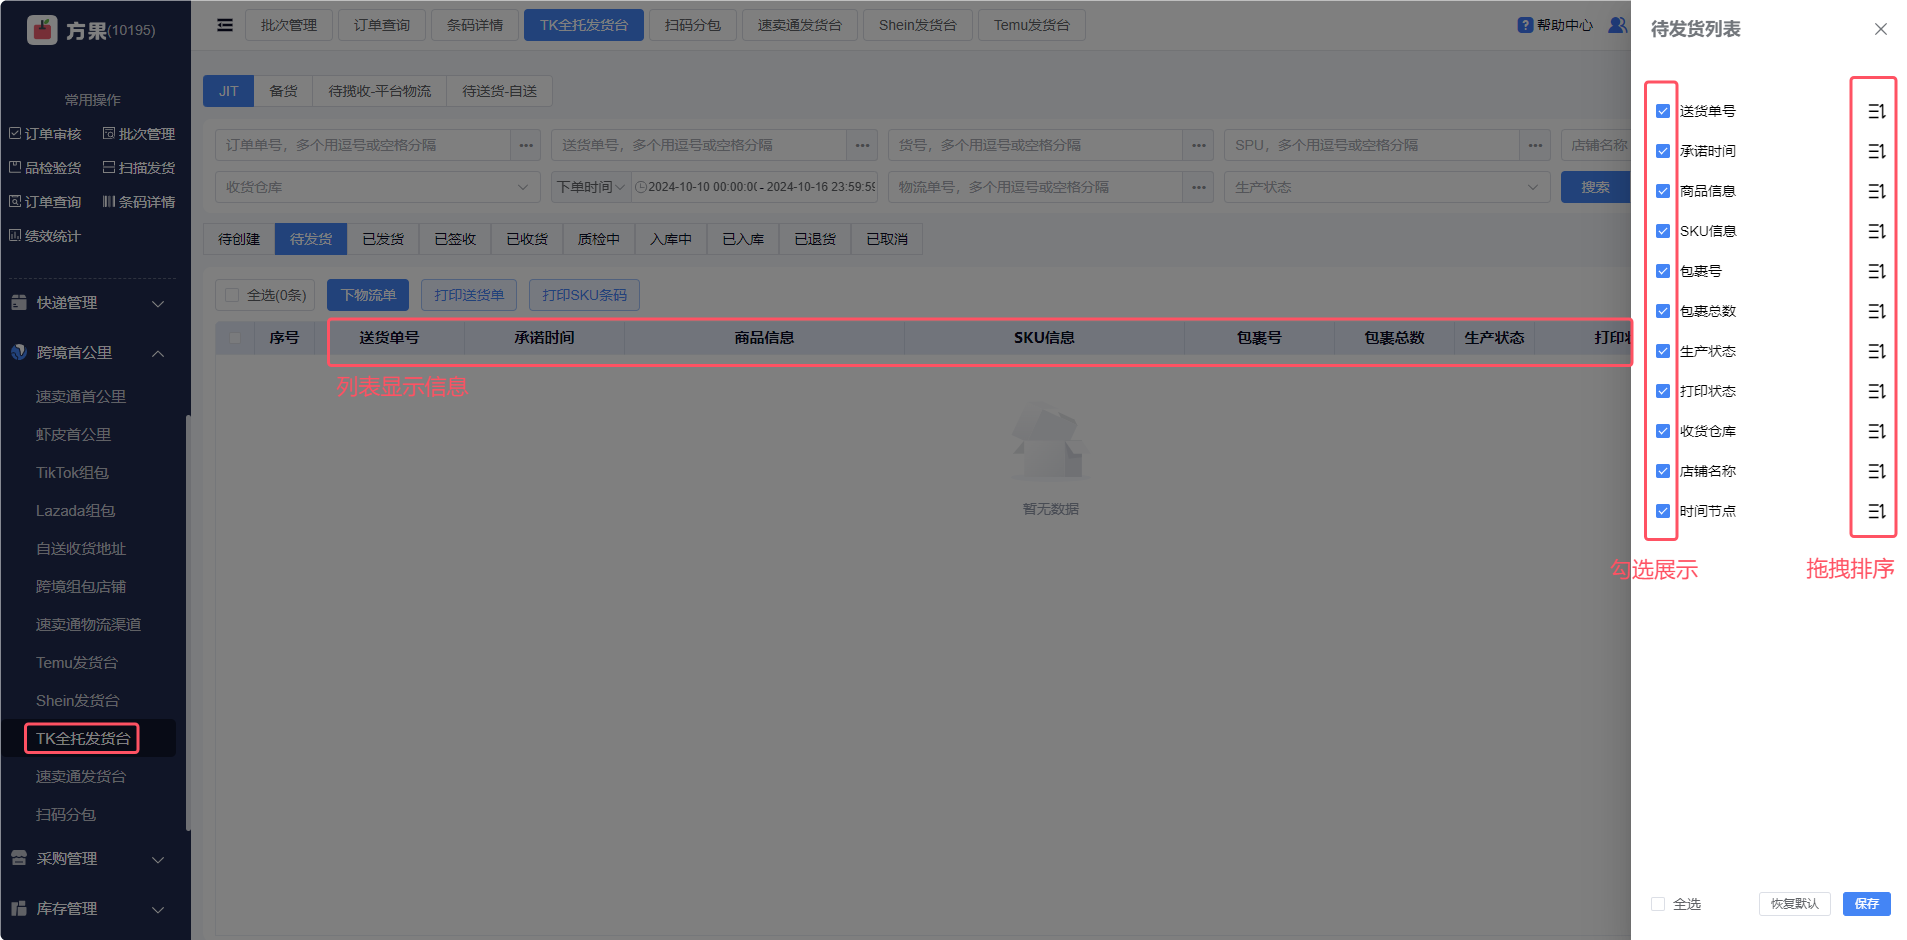
Task: Click the sort handle for 承诺时间
Action: pyautogui.click(x=1877, y=151)
